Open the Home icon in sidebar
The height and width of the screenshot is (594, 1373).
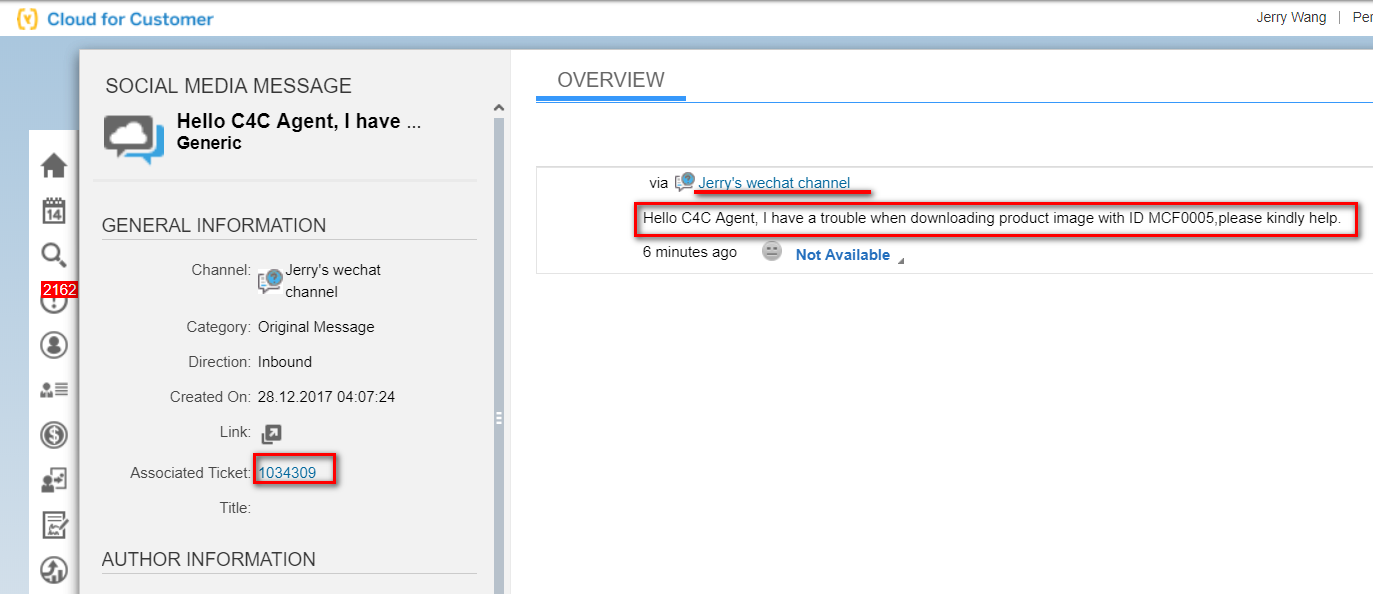(53, 166)
